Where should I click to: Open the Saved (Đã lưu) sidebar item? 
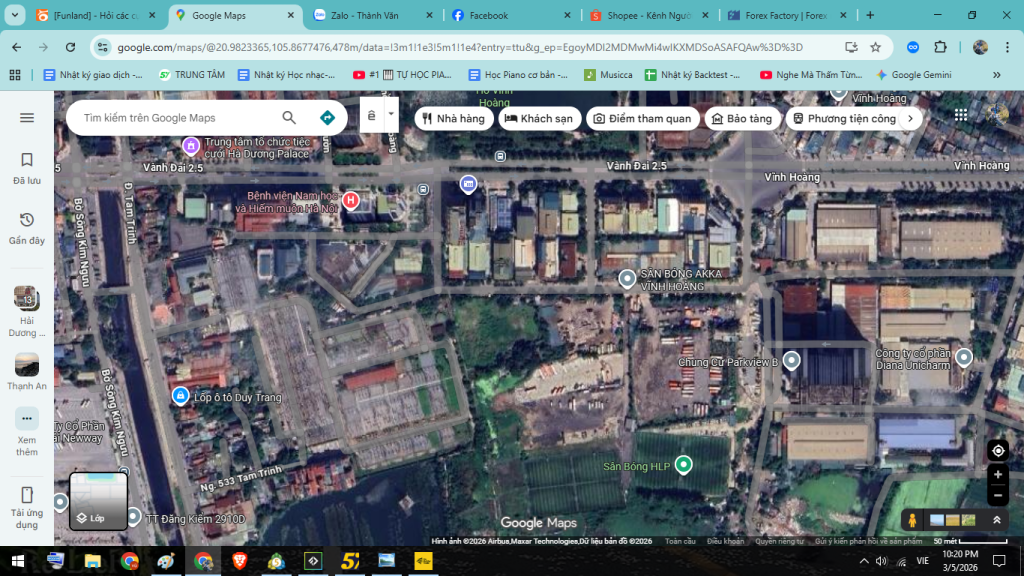point(27,168)
